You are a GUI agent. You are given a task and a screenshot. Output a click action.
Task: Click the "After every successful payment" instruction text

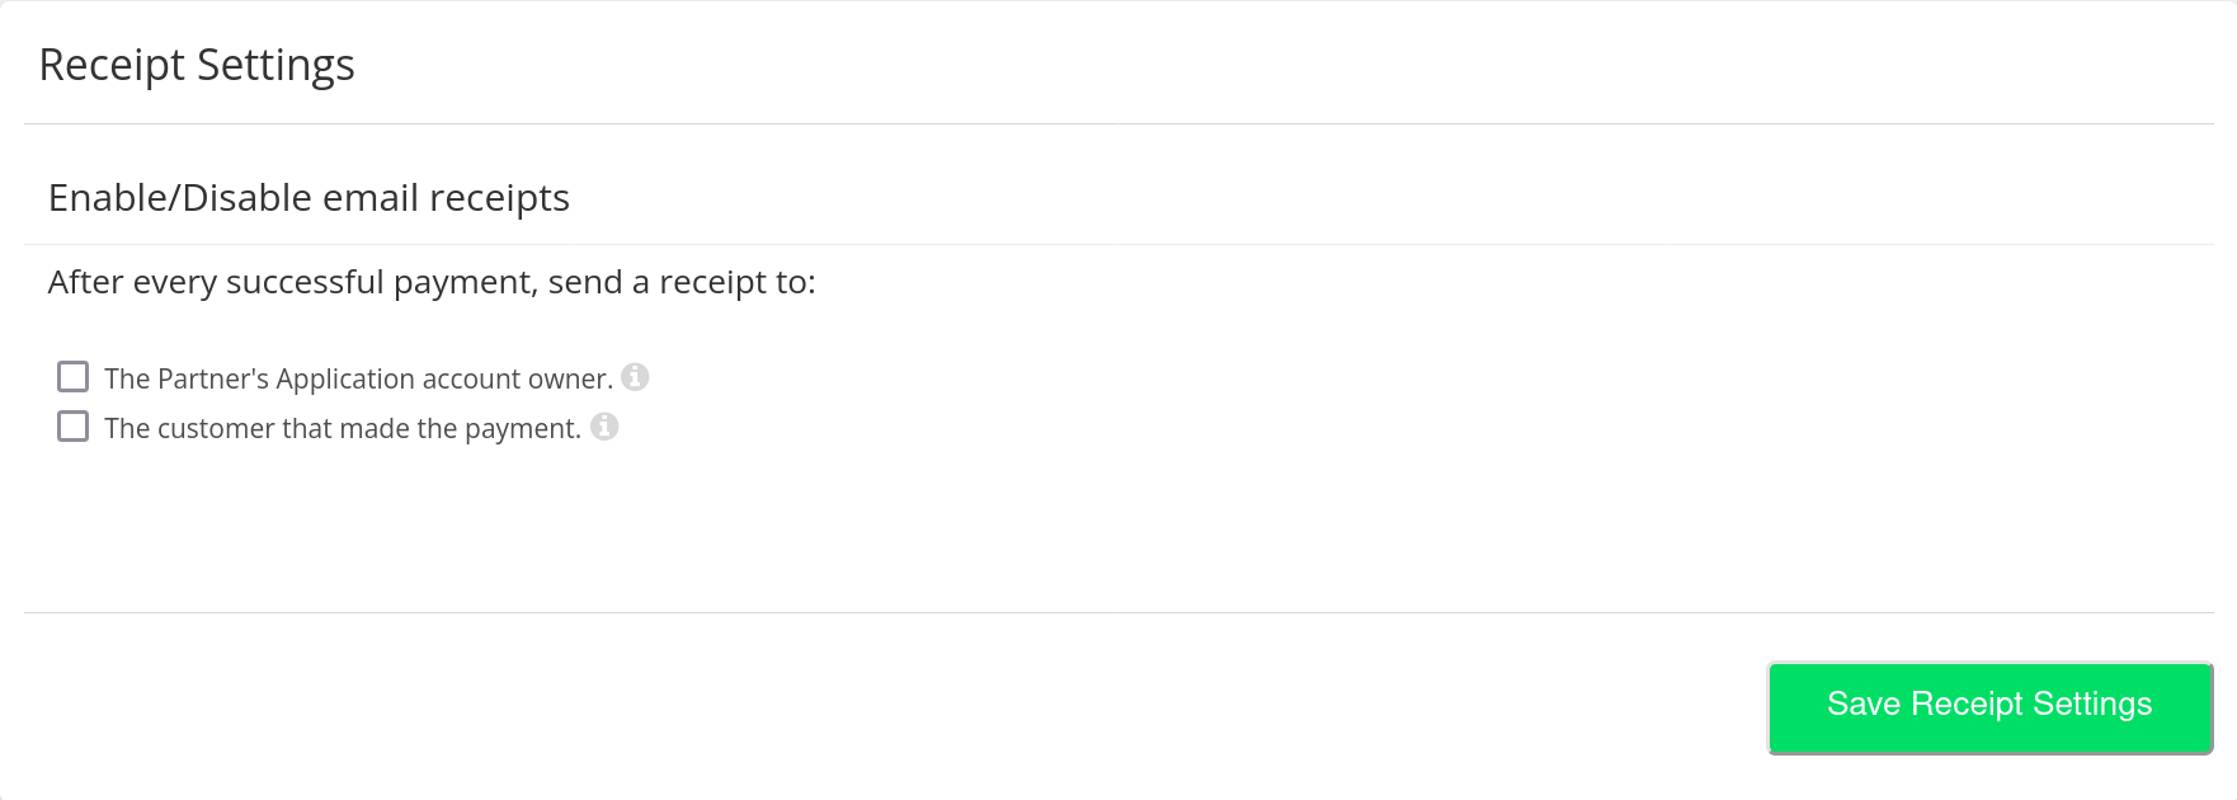coord(431,282)
